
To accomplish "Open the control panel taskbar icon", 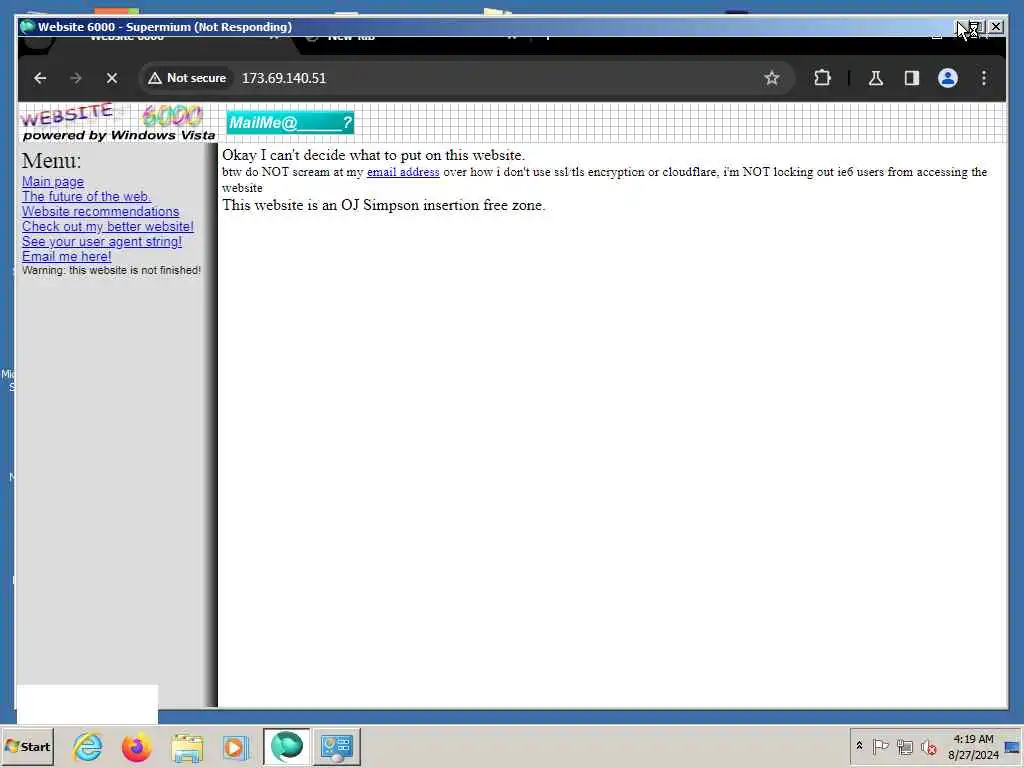I will click(x=337, y=746).
